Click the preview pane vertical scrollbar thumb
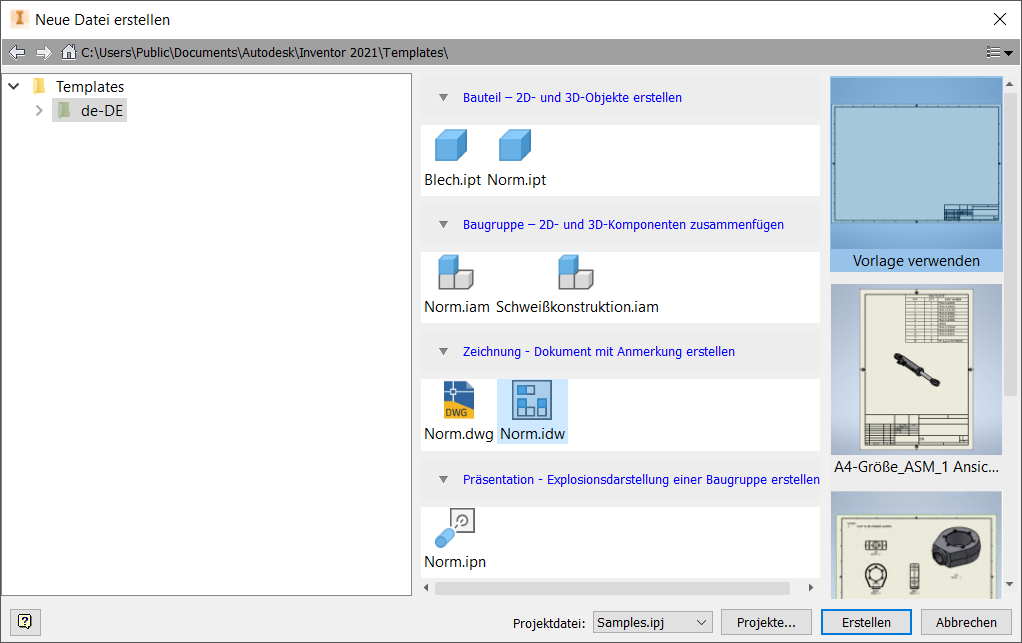 (1010, 244)
